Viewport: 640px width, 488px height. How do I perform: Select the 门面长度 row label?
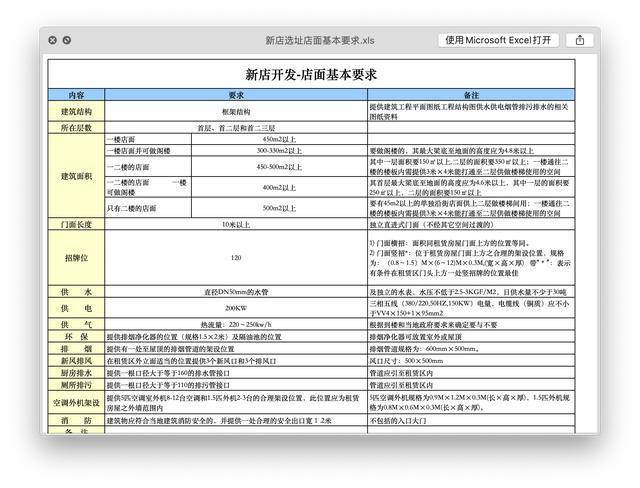tap(77, 224)
